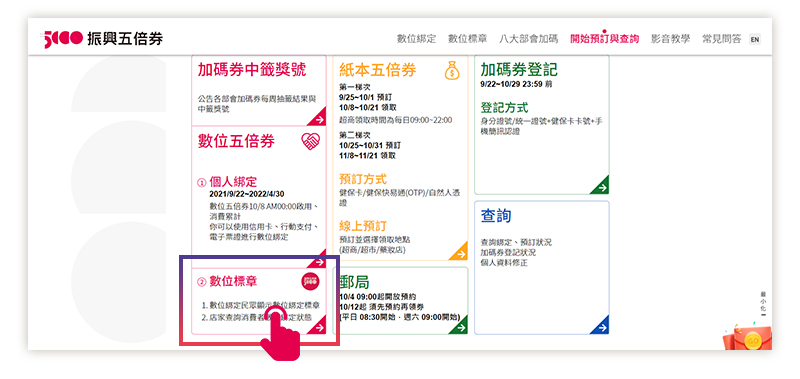The image size is (800, 379).
Task: Click the round red badge beside 數位標章
Action: coord(310,281)
